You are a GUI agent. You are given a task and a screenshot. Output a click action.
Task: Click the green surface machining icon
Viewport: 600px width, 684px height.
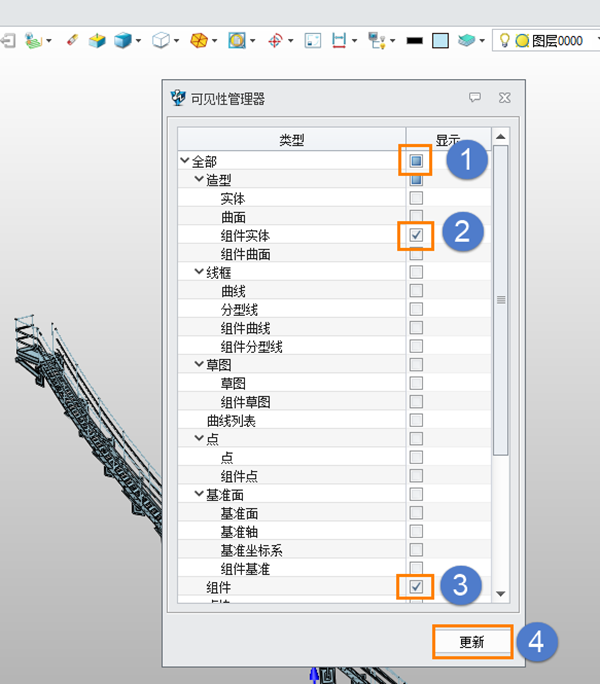pyautogui.click(x=33, y=41)
